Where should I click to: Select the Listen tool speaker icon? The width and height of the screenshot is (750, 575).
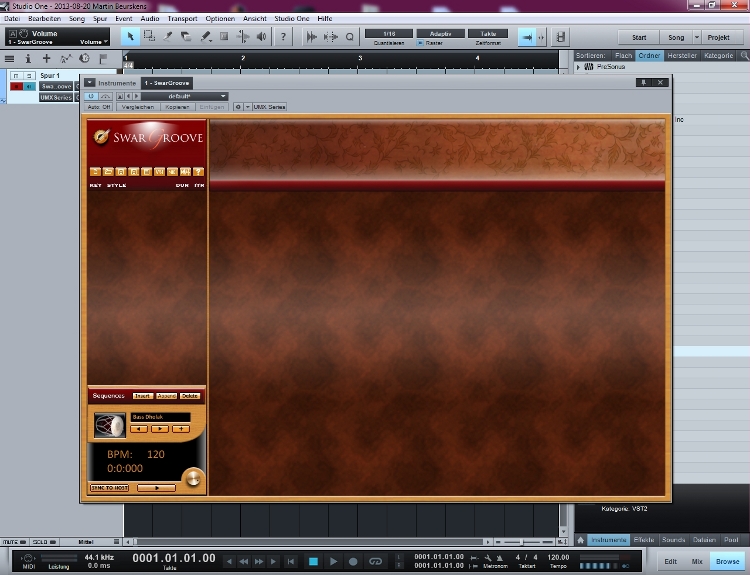tap(261, 36)
